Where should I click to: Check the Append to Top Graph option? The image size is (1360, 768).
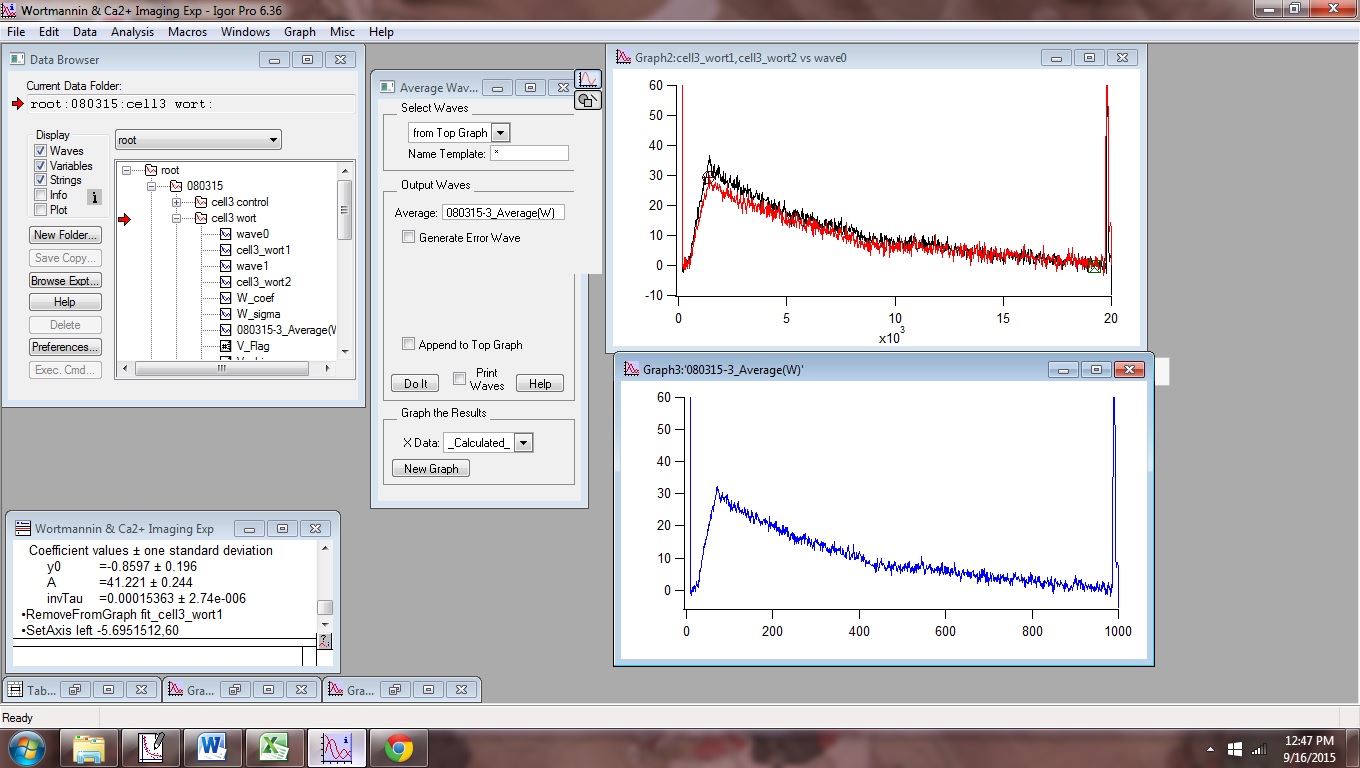point(408,345)
